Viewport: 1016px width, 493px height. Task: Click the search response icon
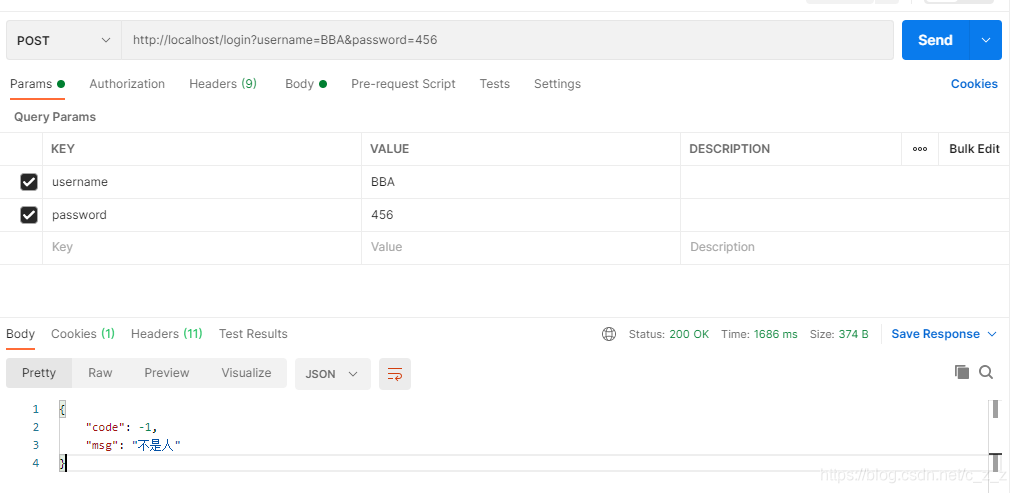(x=986, y=372)
